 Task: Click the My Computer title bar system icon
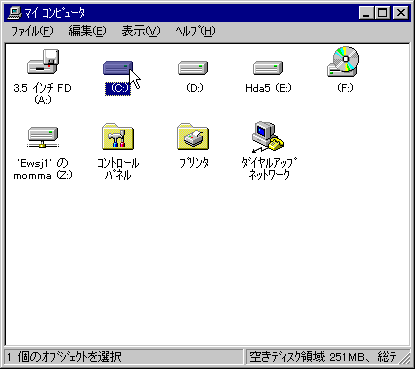(x=15, y=13)
